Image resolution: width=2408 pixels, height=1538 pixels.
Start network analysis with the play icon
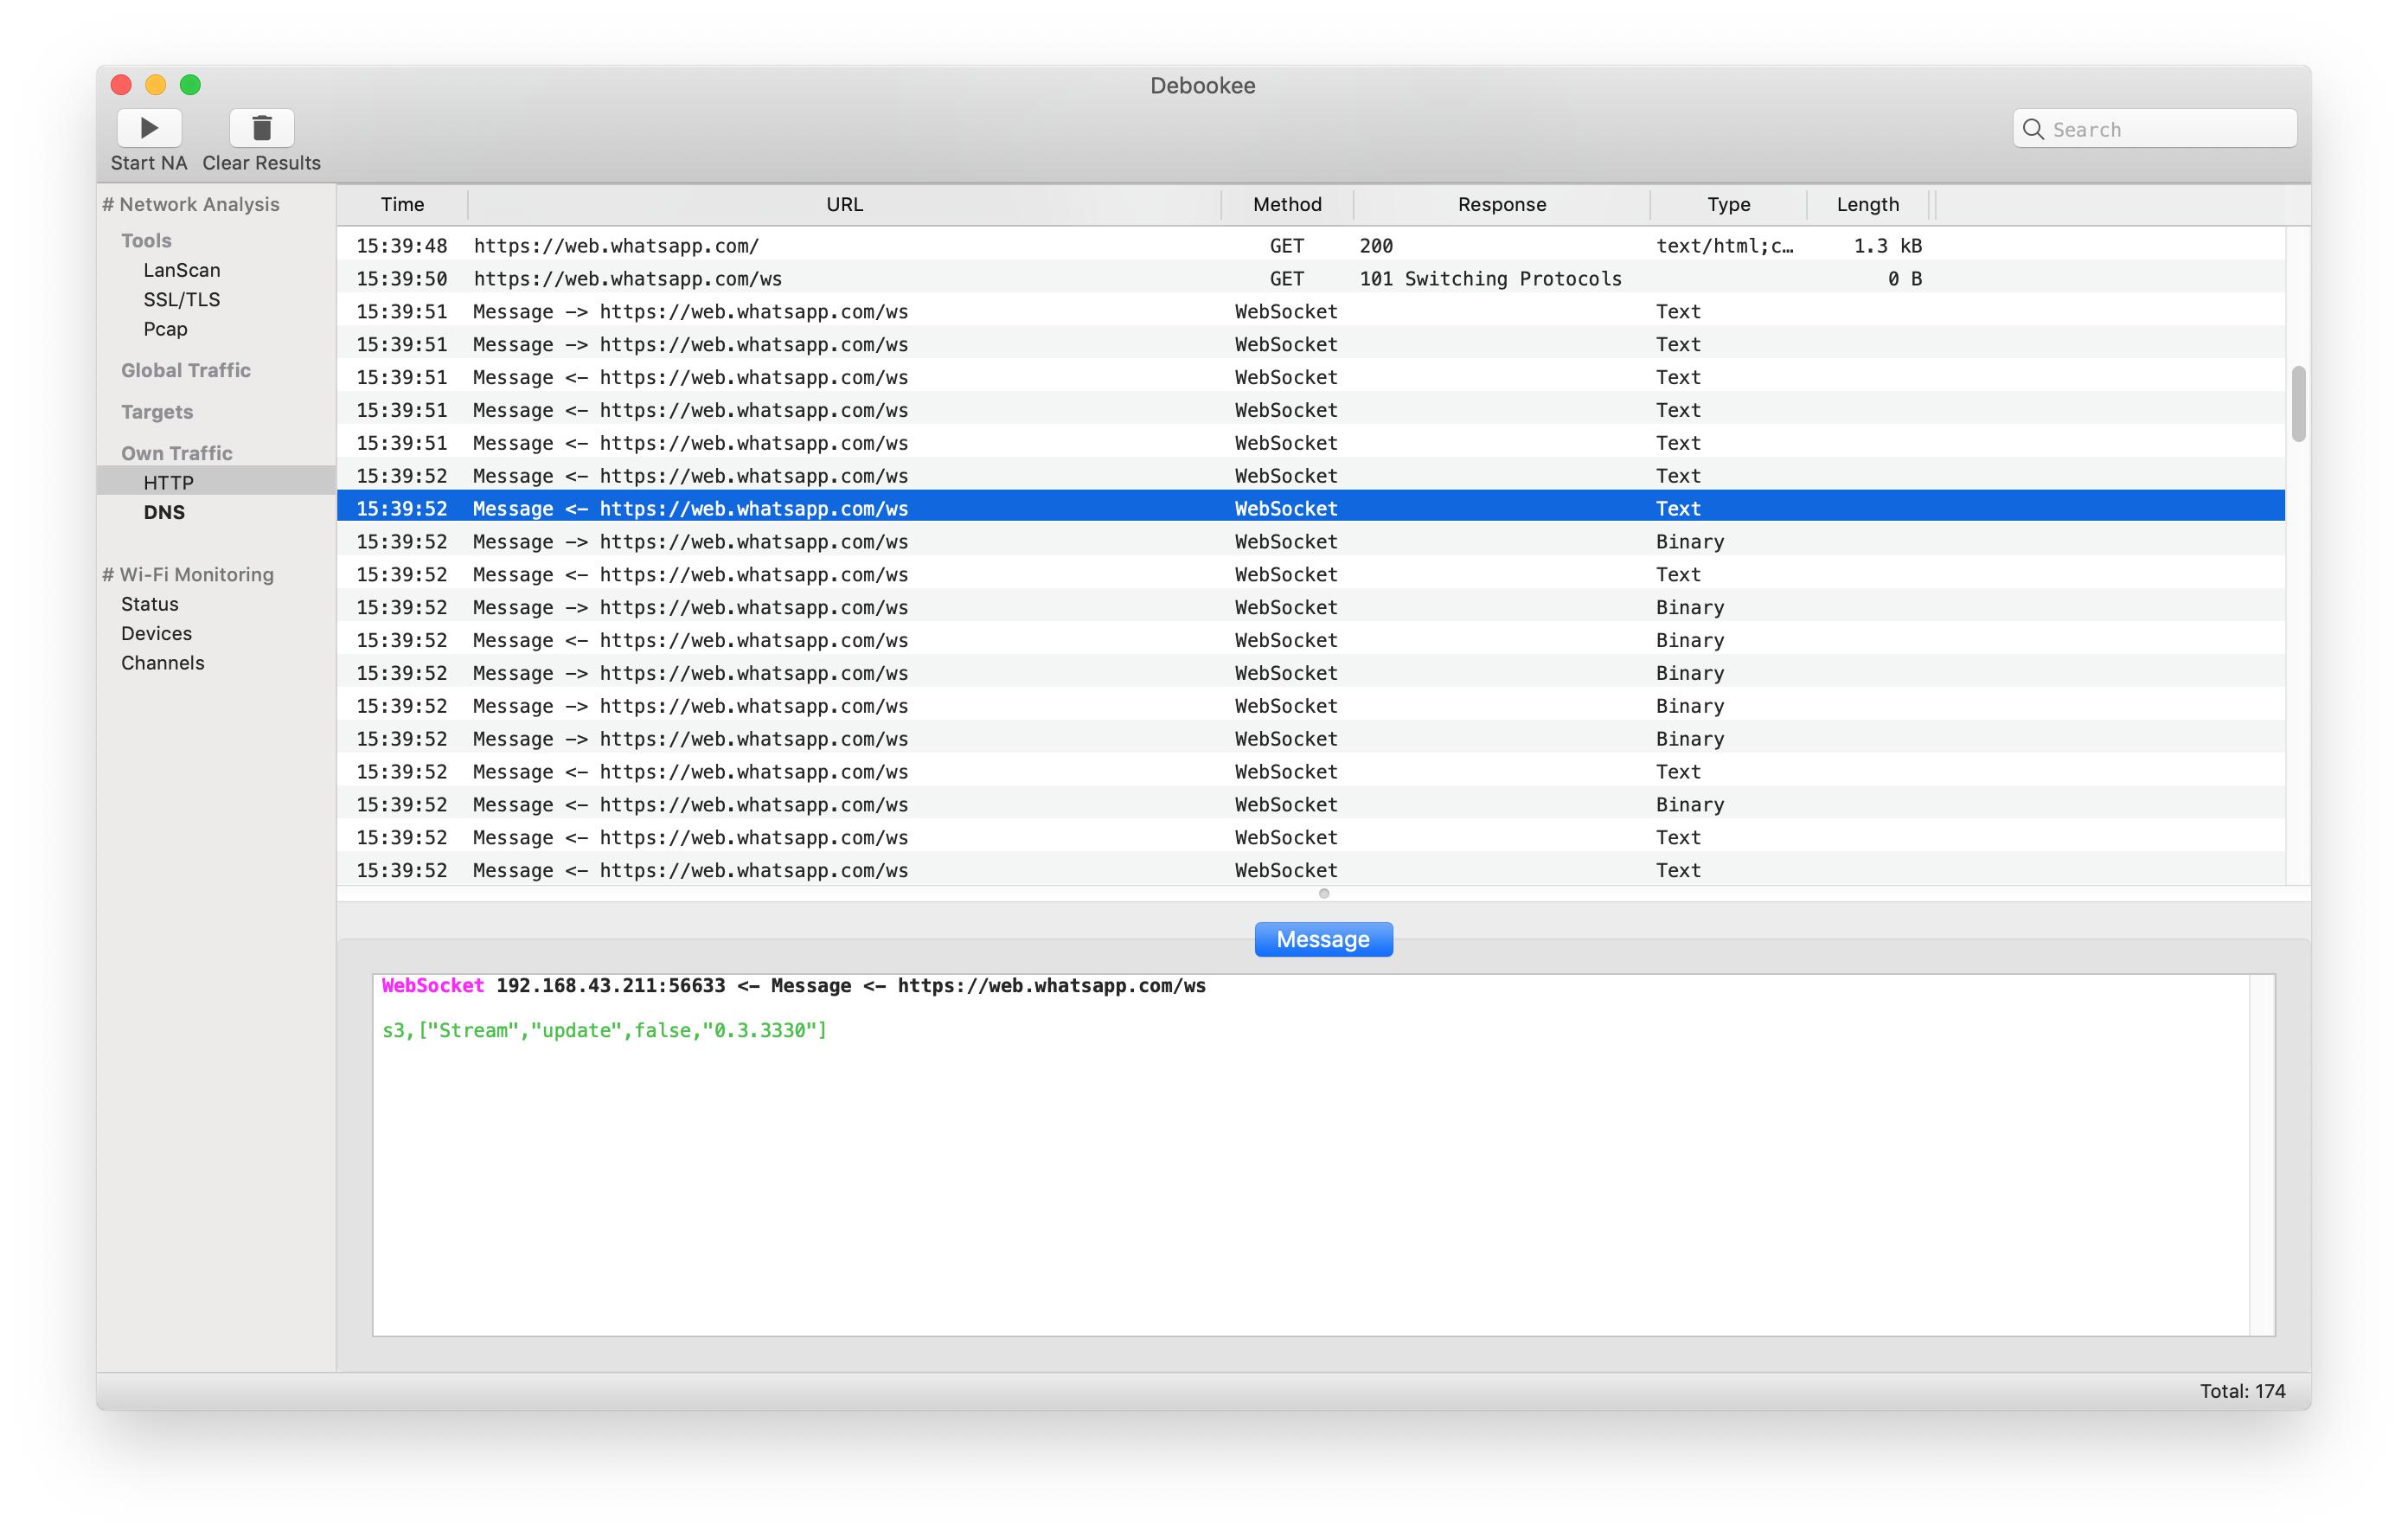click(x=149, y=128)
